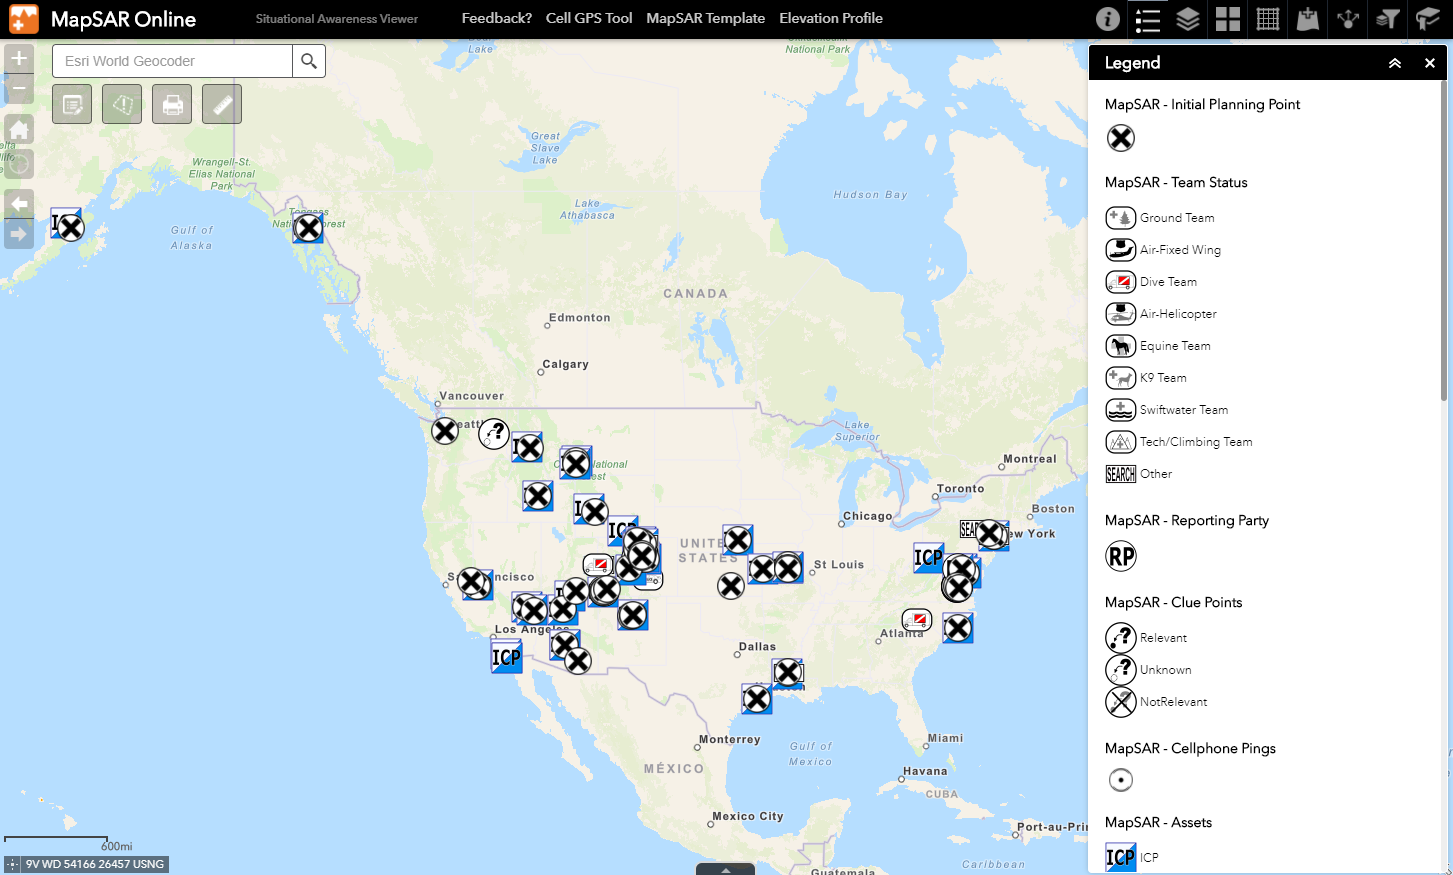Click the Air-Fixed Wing legend entry

[1163, 250]
